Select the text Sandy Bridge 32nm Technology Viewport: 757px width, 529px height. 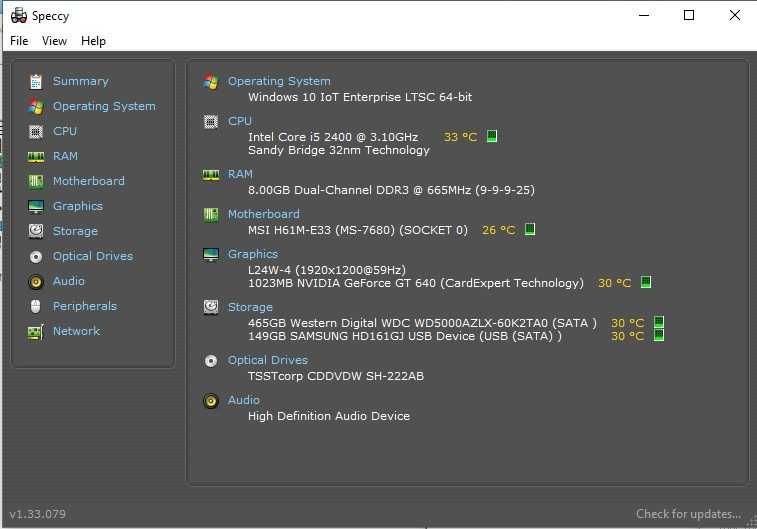338,150
